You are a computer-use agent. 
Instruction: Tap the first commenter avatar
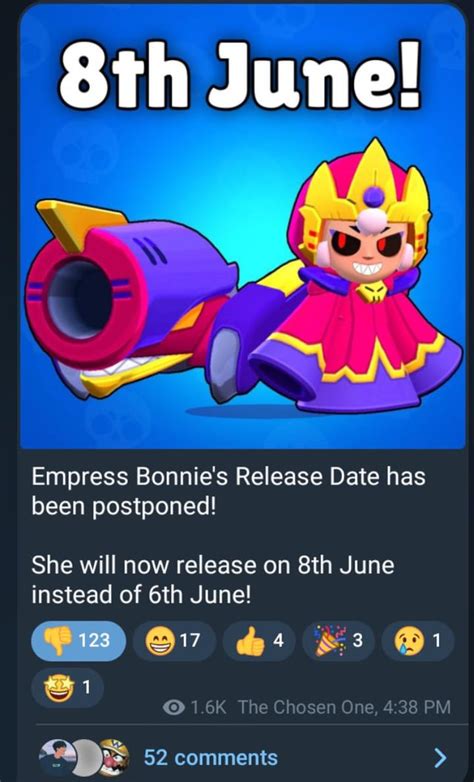pos(57,757)
